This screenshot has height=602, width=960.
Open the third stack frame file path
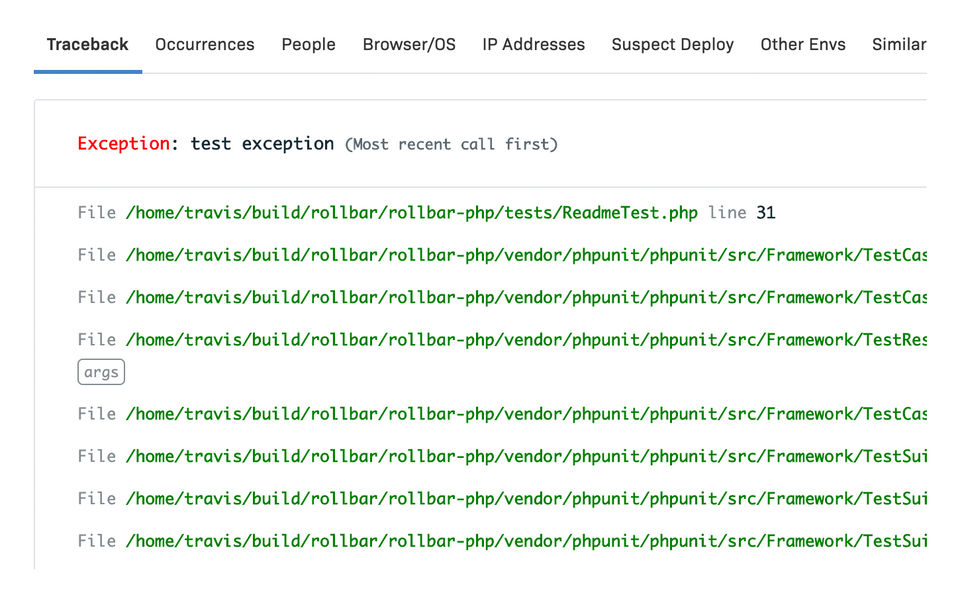526,297
